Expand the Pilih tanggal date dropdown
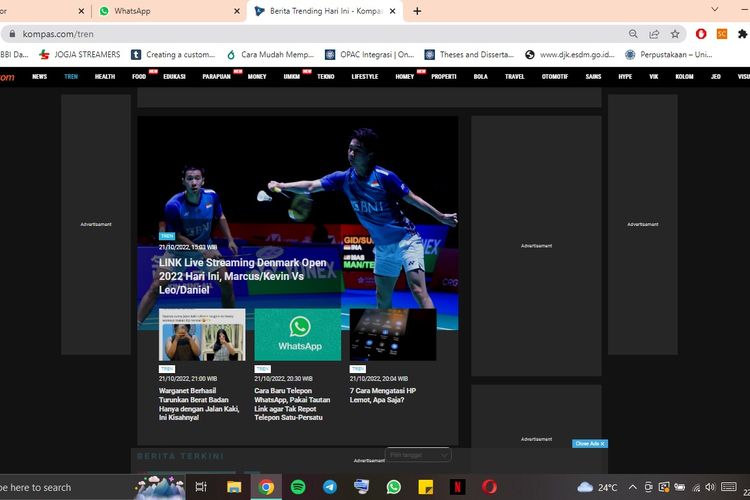Screen dimensions: 750x500 (419, 455)
